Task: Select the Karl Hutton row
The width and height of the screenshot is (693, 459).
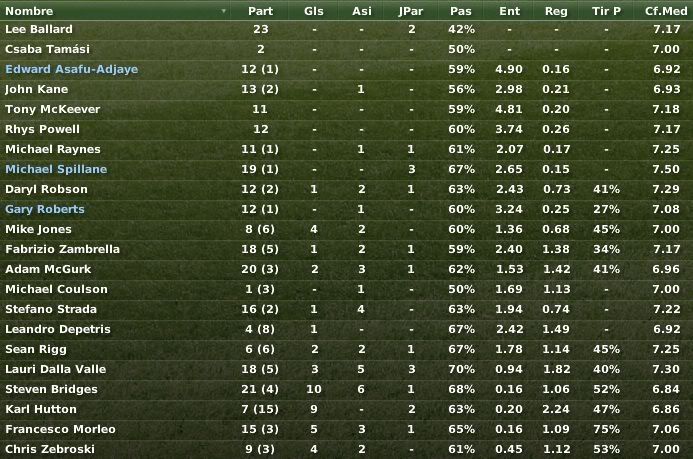Action: [346, 409]
